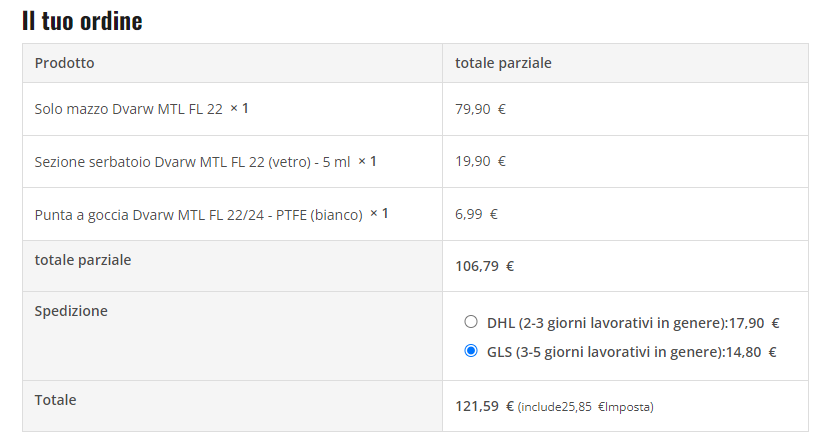The height and width of the screenshot is (446, 818).
Task: Select the GLS shipping radio button
Action: pyautogui.click(x=471, y=351)
